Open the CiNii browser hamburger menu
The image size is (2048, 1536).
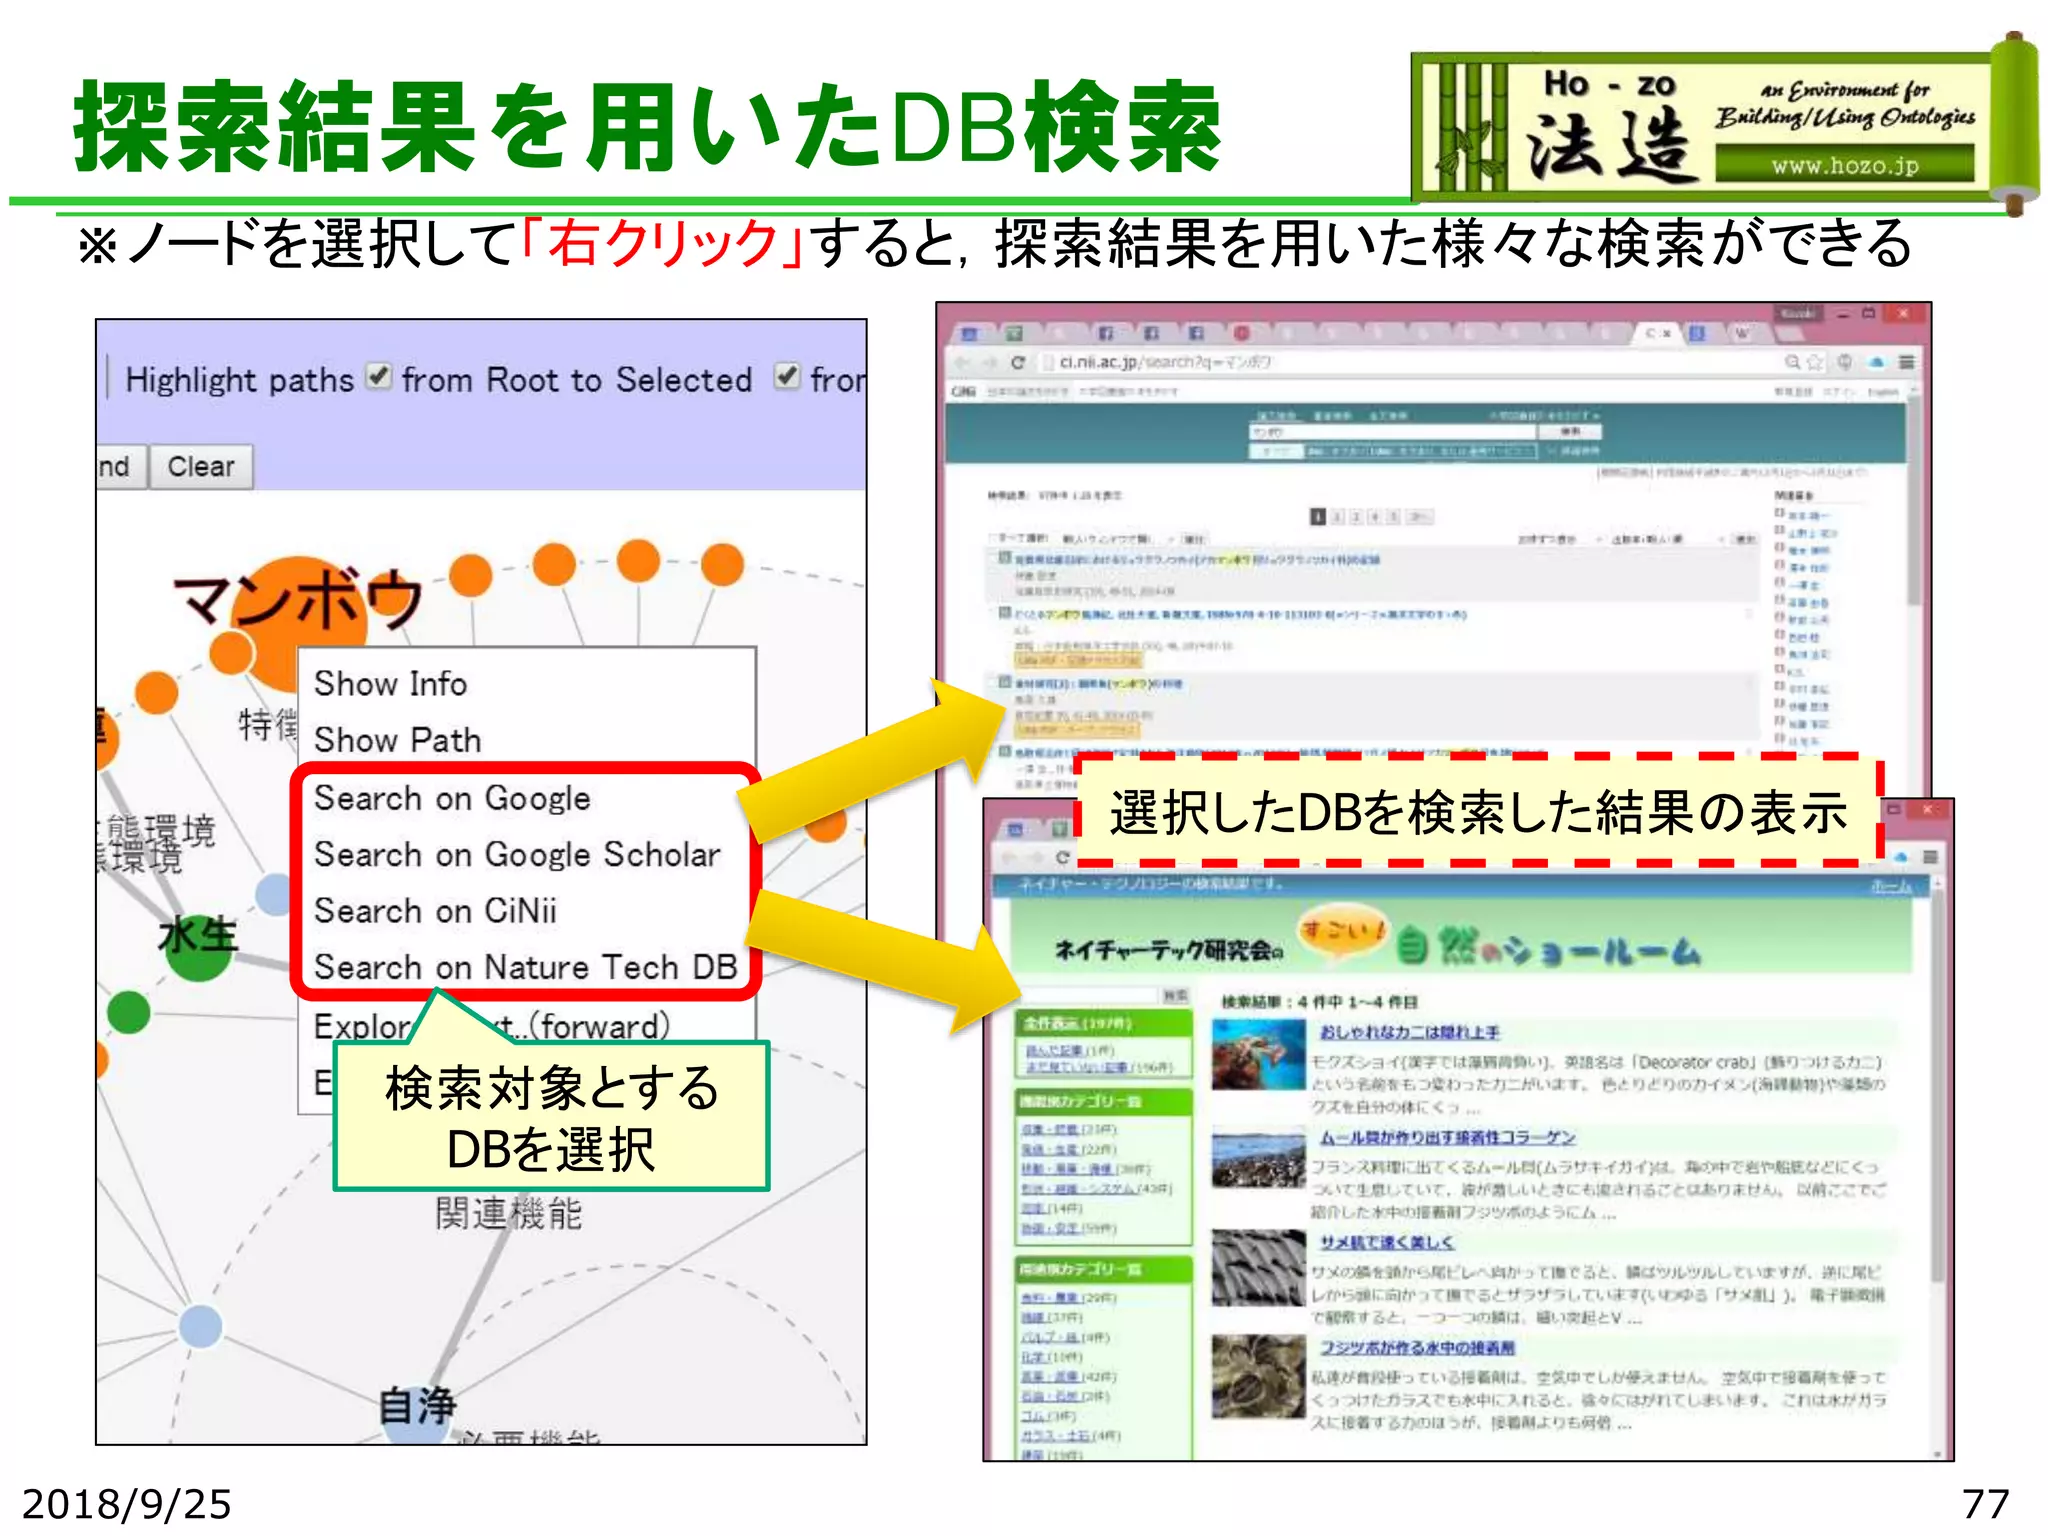[1907, 362]
